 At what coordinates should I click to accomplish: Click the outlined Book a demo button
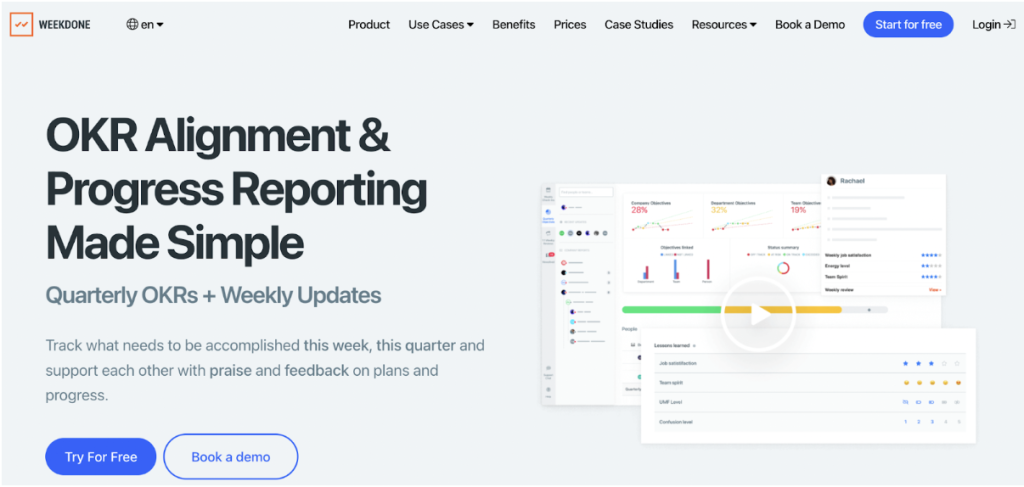(x=231, y=456)
